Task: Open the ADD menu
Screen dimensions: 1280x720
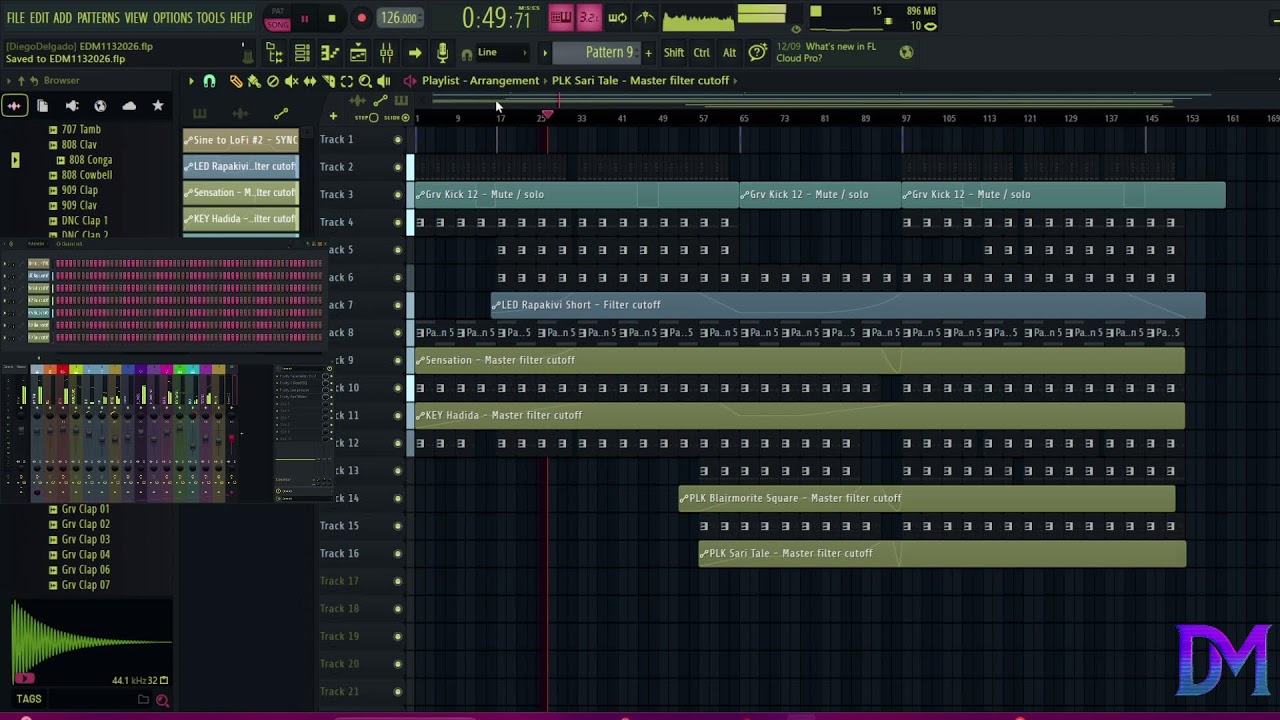Action: (63, 18)
